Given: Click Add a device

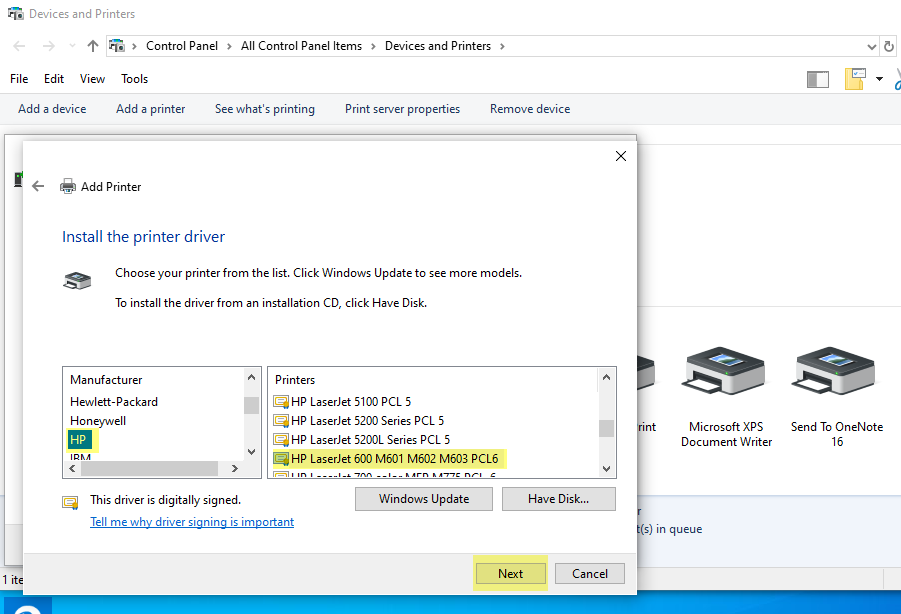Looking at the screenshot, I should pos(52,109).
